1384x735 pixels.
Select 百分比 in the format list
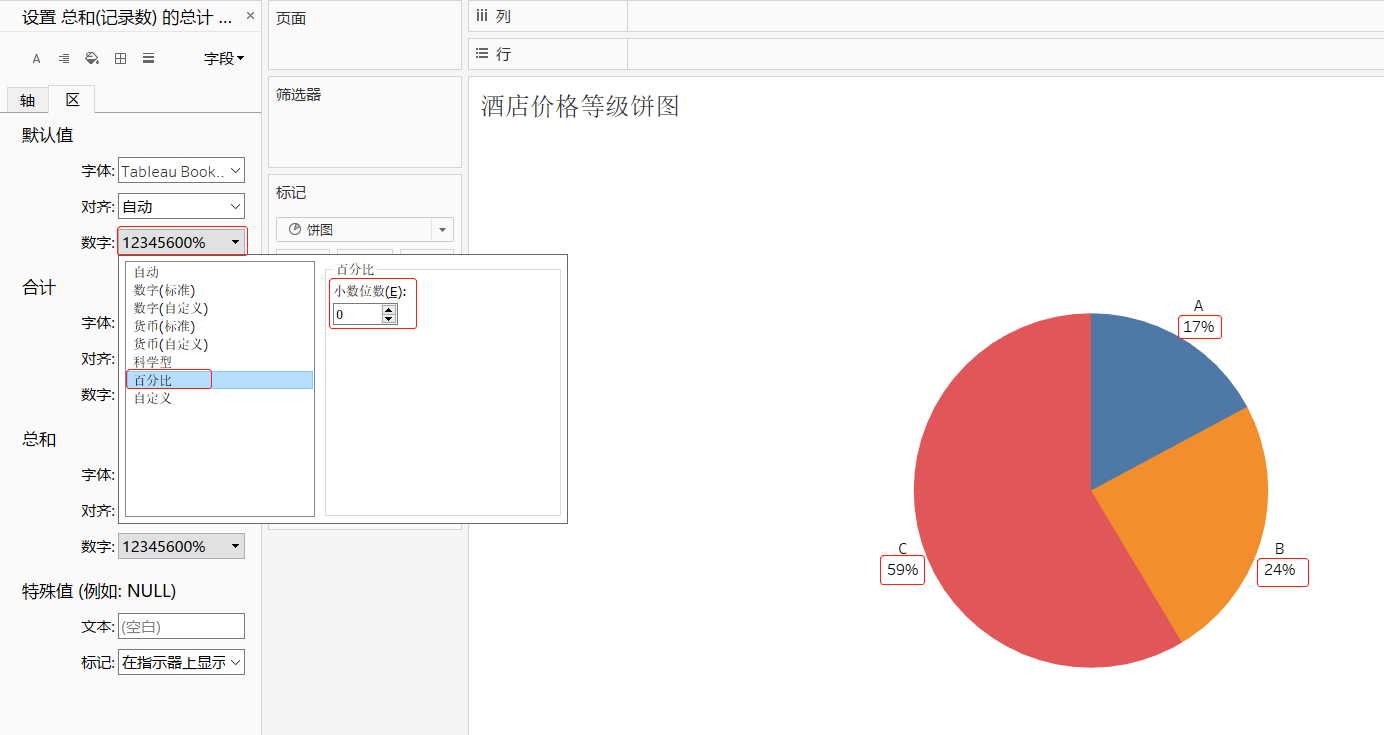click(x=219, y=380)
